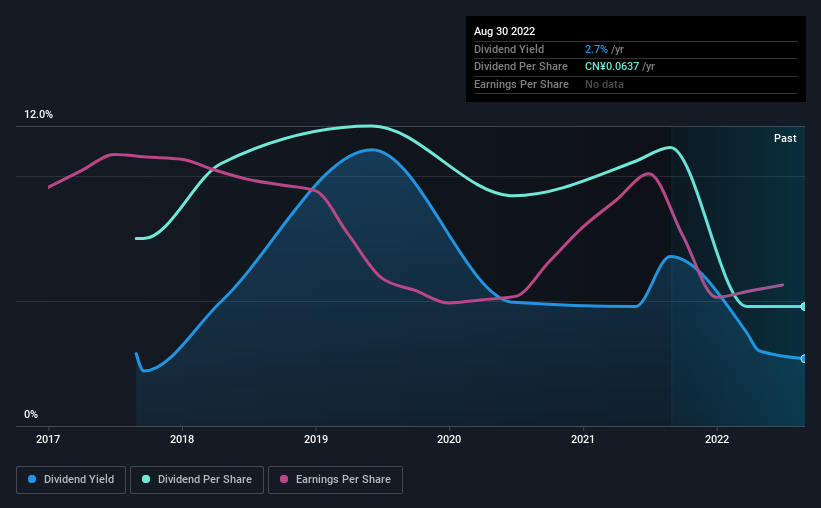Click the tooltip Earnings Per Share row label
The image size is (821, 508).
tap(522, 84)
